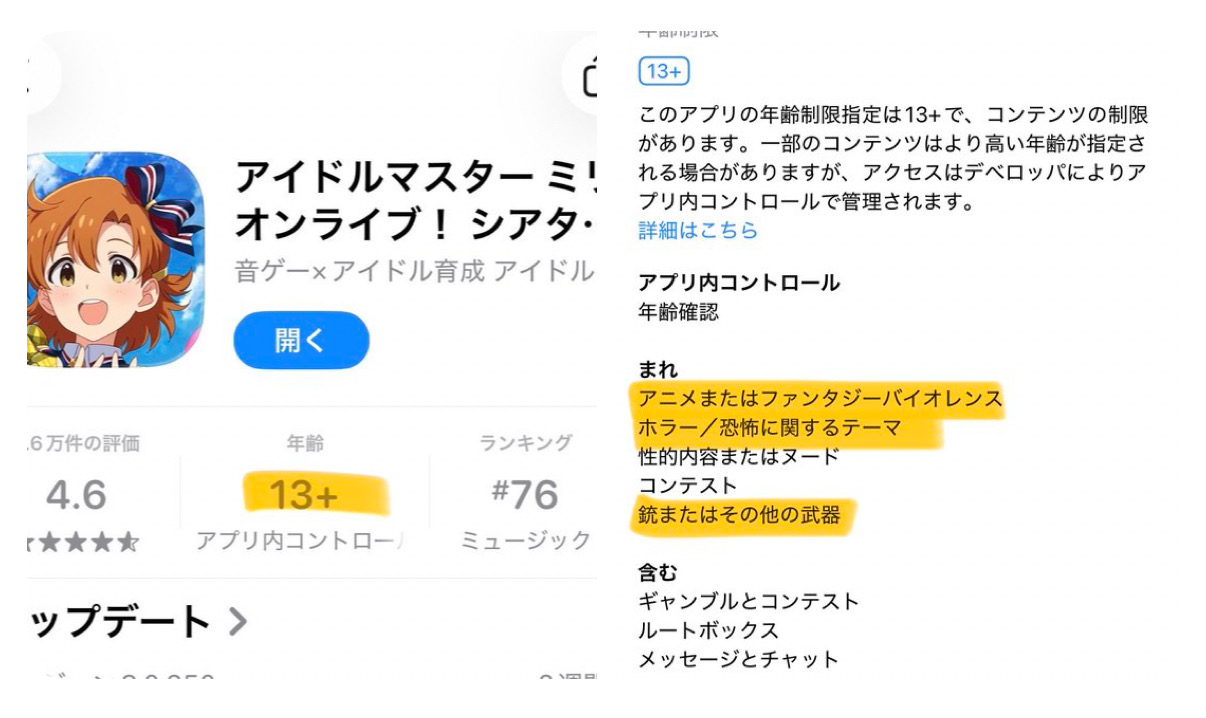Tap the アイドルマスター app icon
The image size is (1206, 718).
(115, 259)
